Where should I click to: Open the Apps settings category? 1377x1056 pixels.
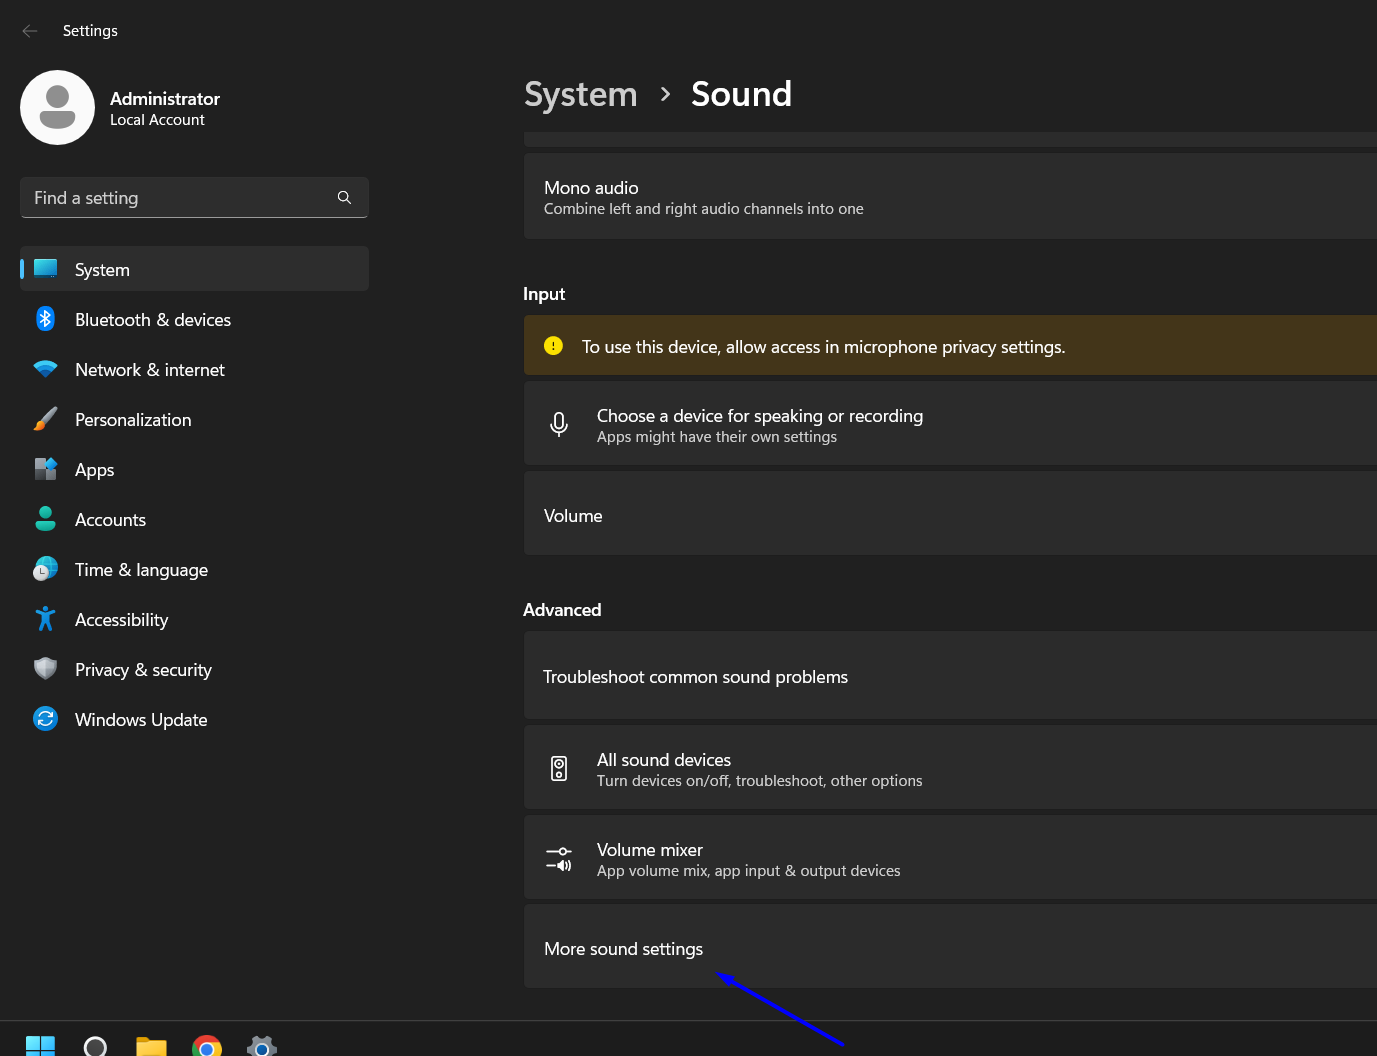point(94,470)
